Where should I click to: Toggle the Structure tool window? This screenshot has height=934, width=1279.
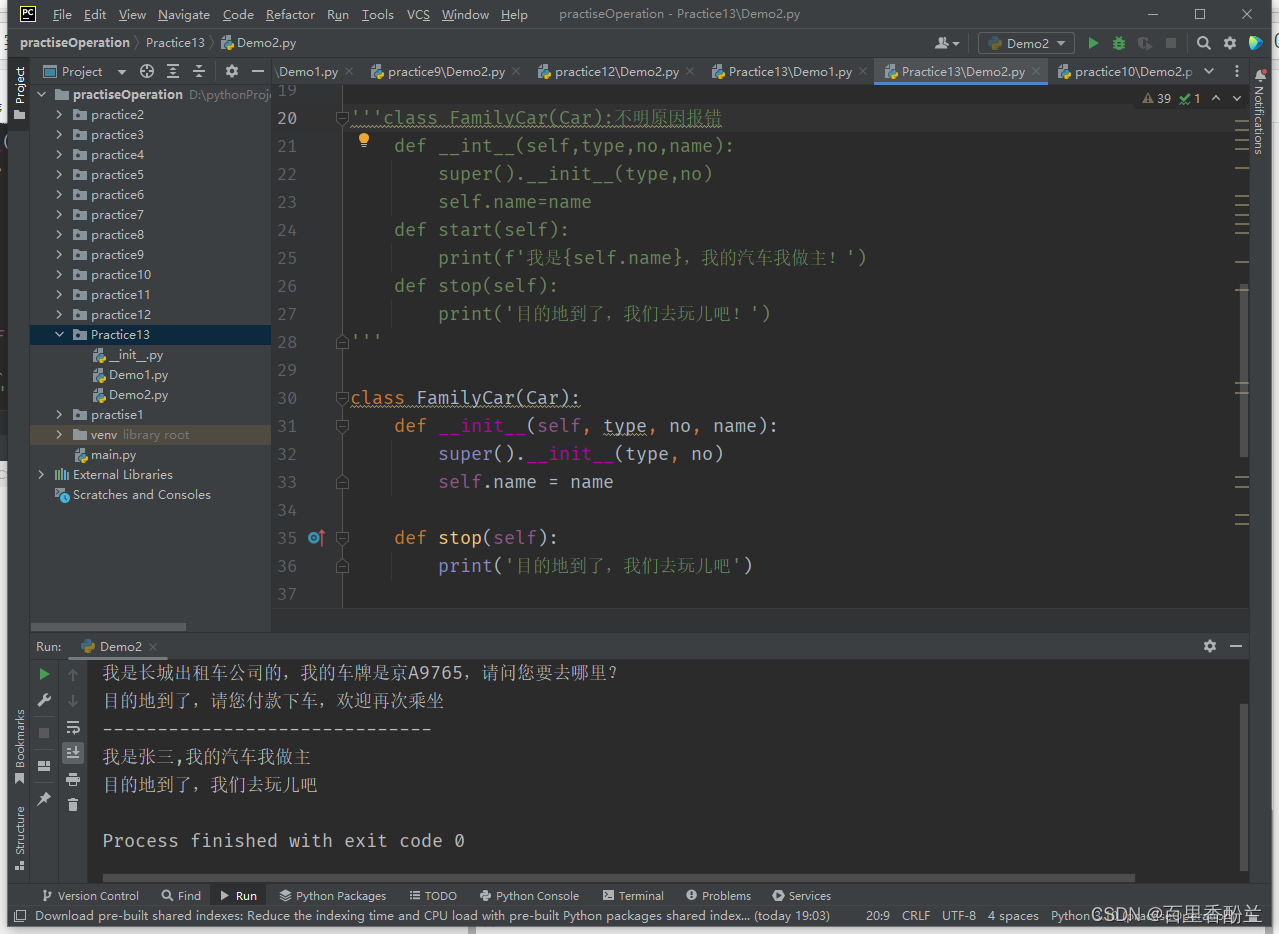point(19,838)
